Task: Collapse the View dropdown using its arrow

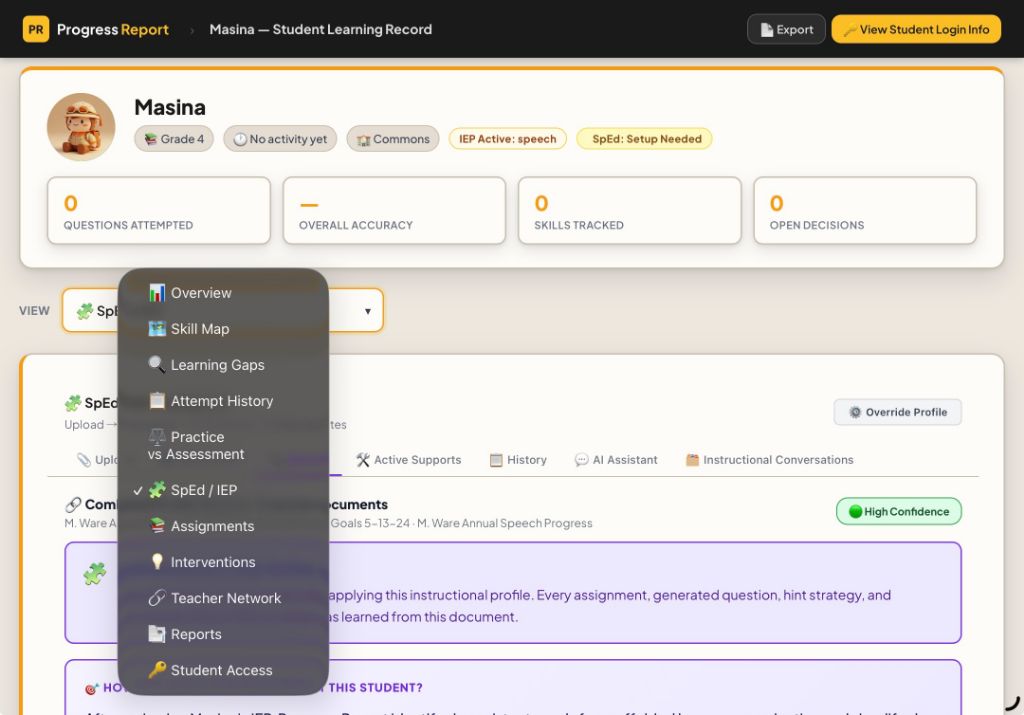Action: pyautogui.click(x=368, y=311)
